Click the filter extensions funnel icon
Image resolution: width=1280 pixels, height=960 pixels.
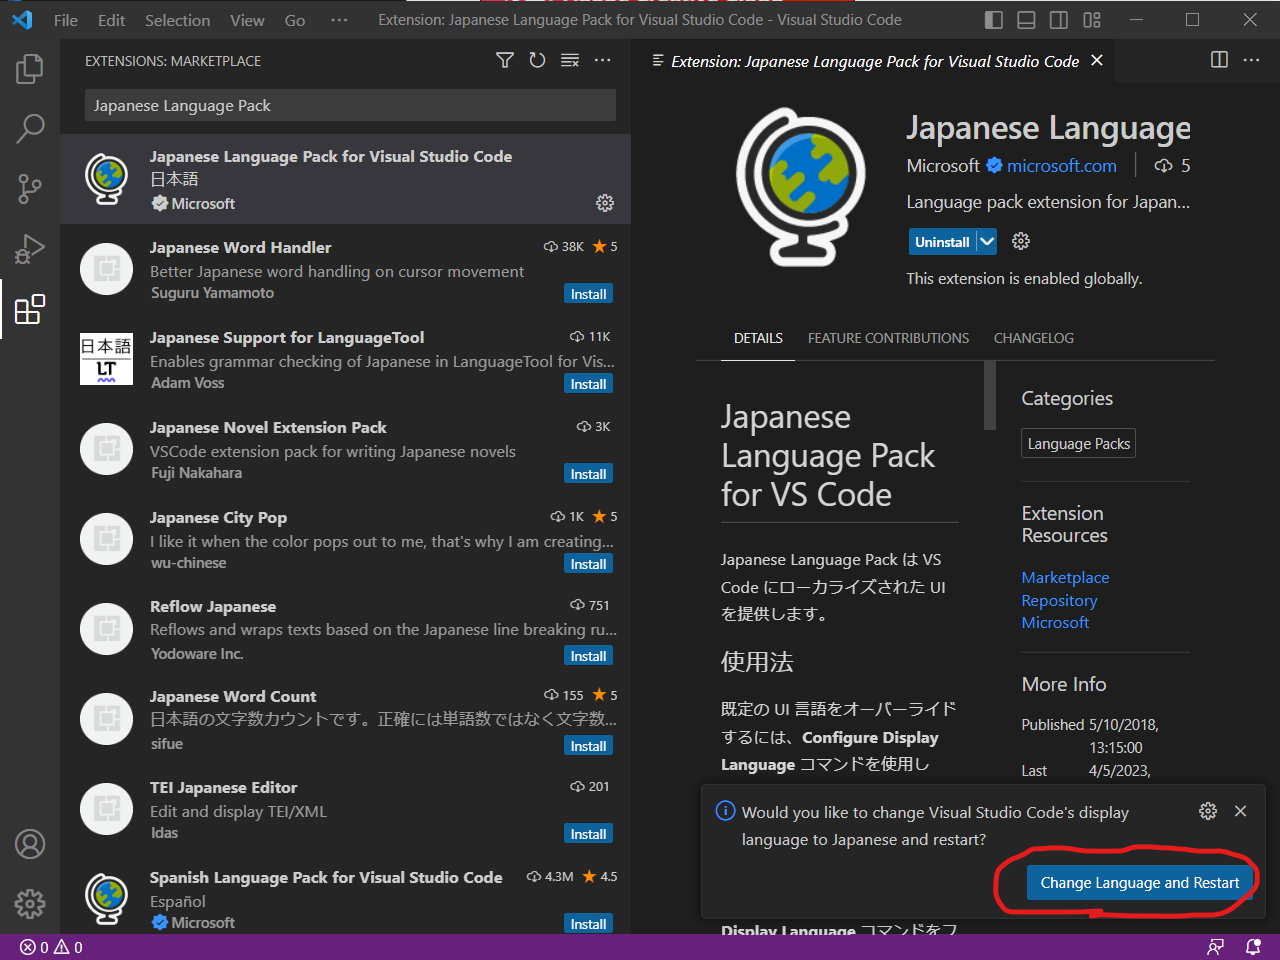[505, 61]
